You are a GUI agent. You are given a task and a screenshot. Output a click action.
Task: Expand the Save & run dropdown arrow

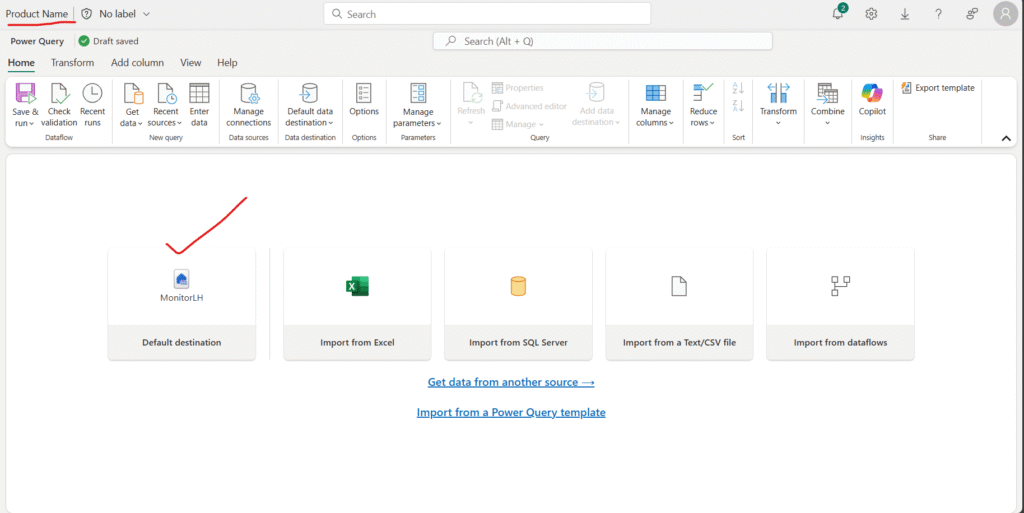[x=31, y=123]
